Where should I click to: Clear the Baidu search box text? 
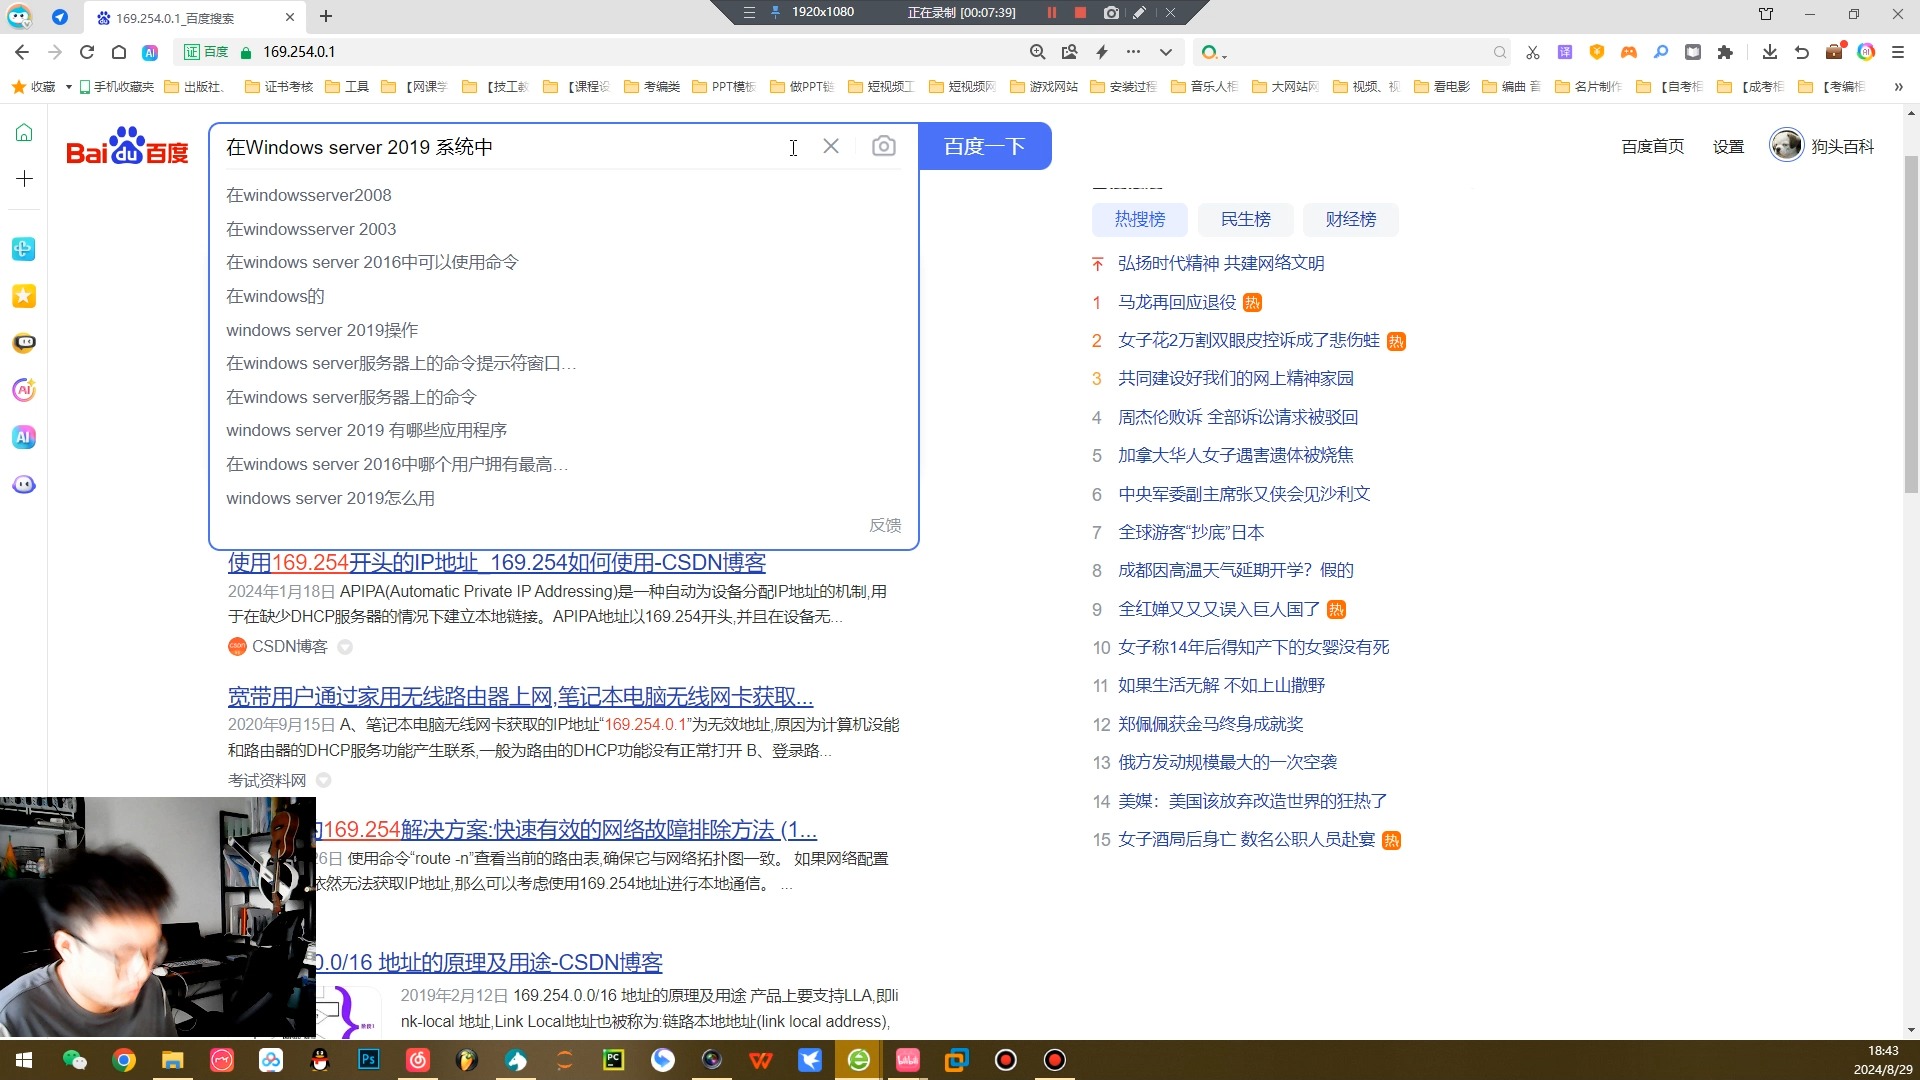pyautogui.click(x=831, y=146)
